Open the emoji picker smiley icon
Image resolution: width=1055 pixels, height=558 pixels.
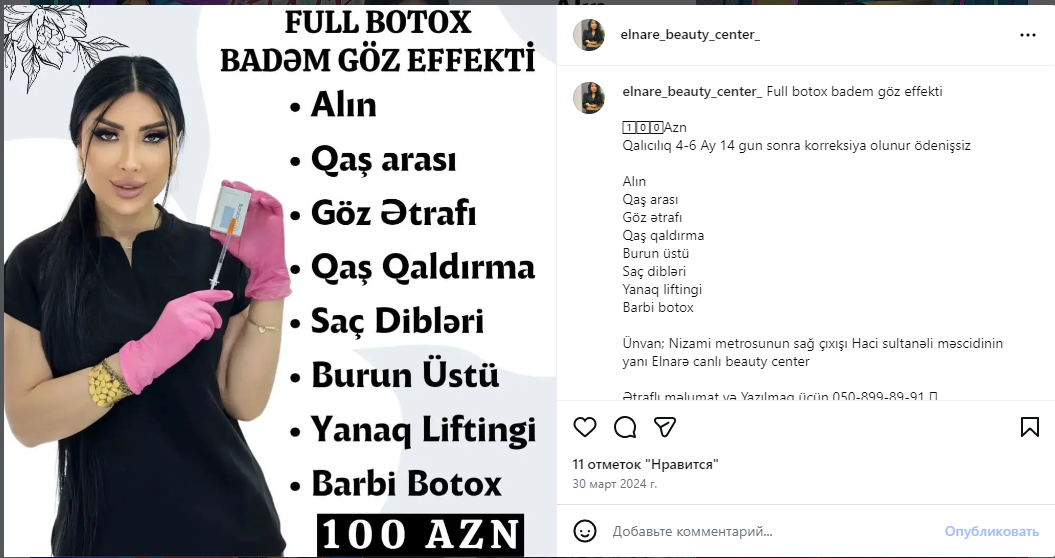[585, 531]
